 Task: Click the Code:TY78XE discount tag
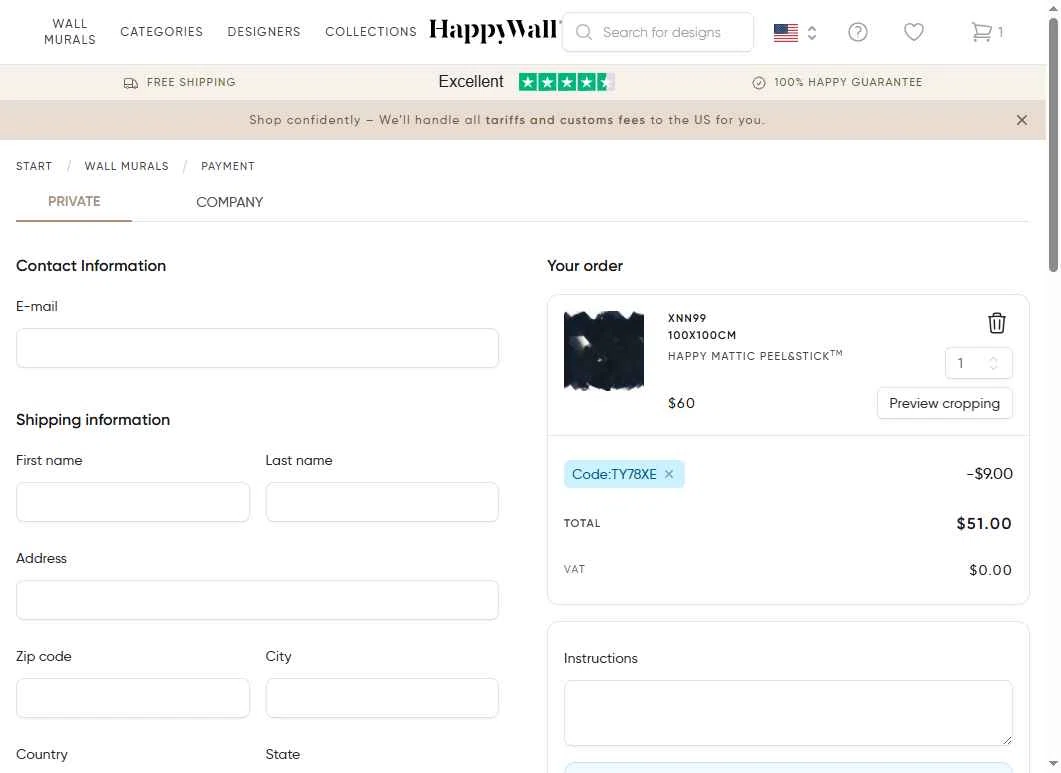624,474
